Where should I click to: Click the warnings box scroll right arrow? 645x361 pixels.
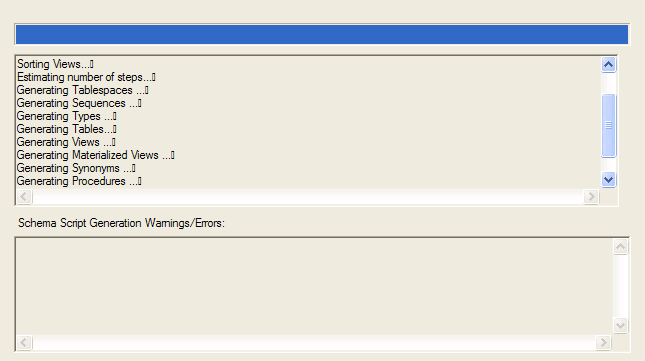pyautogui.click(x=603, y=342)
